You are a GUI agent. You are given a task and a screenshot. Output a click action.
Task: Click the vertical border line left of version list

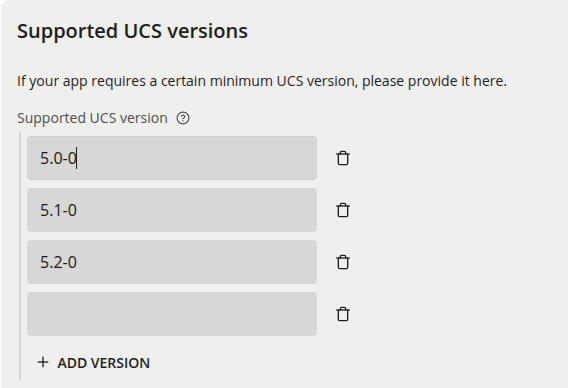tap(20, 256)
